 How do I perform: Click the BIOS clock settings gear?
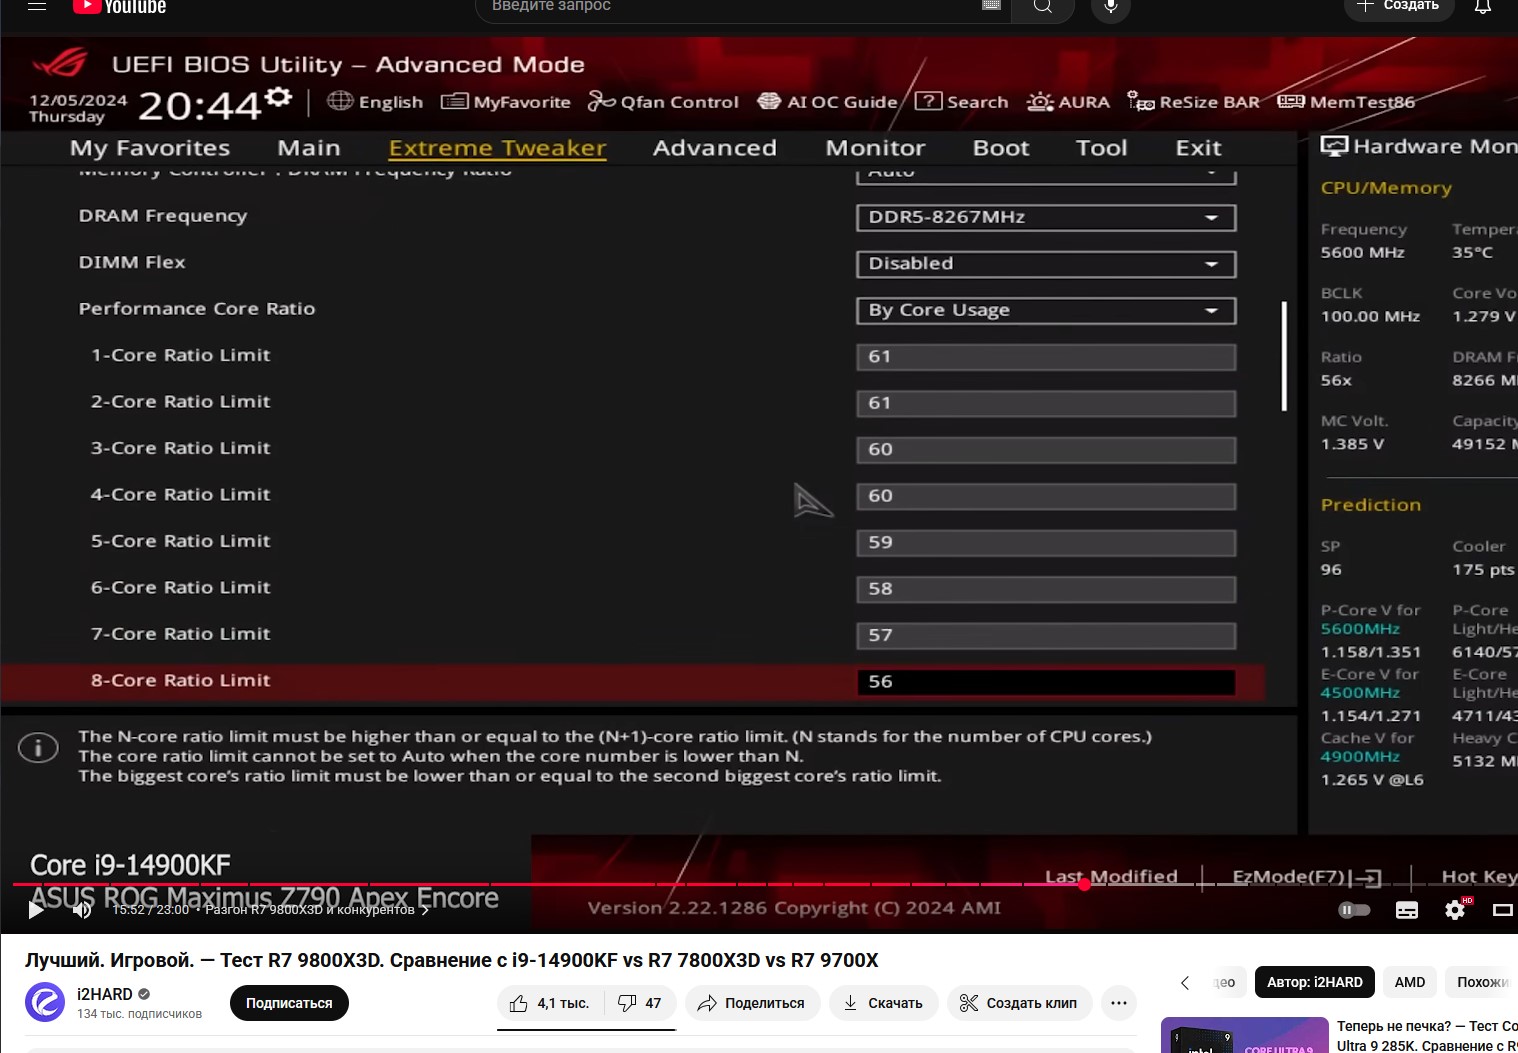[x=278, y=97]
